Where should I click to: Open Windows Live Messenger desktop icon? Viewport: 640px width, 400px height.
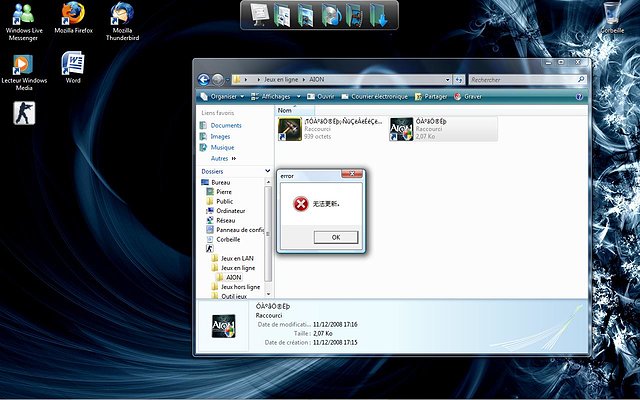pyautogui.click(x=23, y=14)
